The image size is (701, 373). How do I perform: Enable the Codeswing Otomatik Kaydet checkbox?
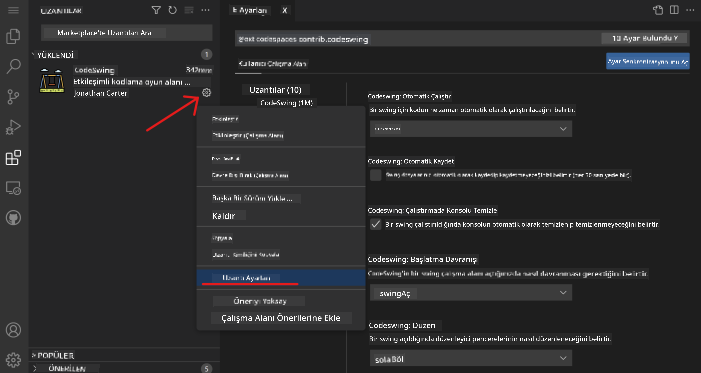click(x=376, y=175)
